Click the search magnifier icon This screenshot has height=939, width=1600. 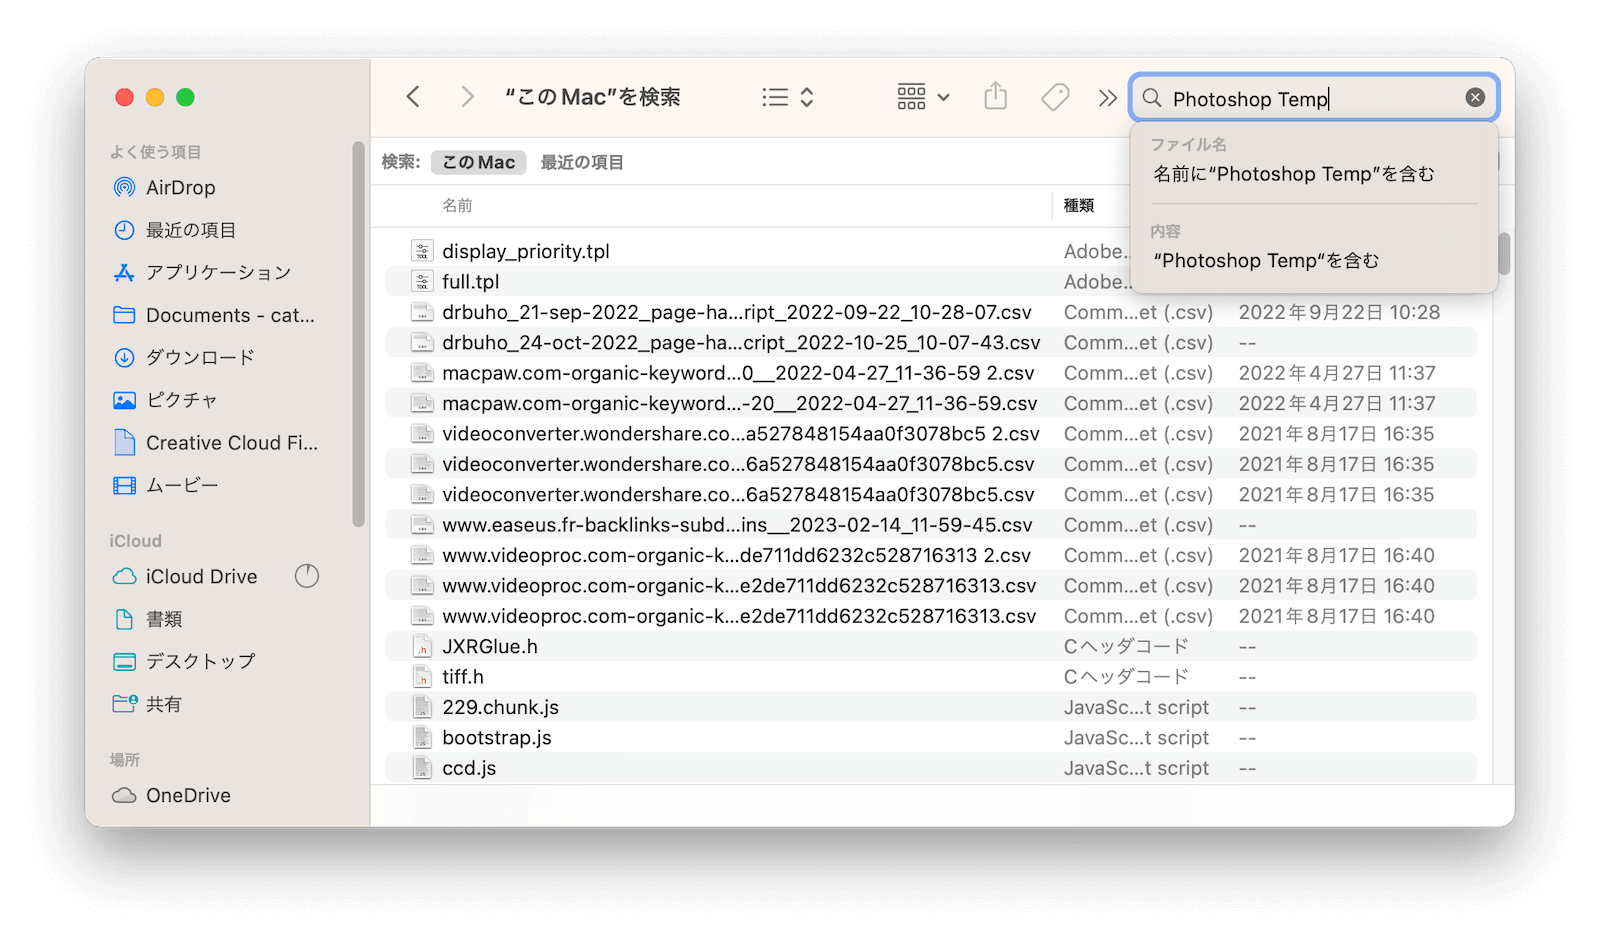pos(1152,98)
